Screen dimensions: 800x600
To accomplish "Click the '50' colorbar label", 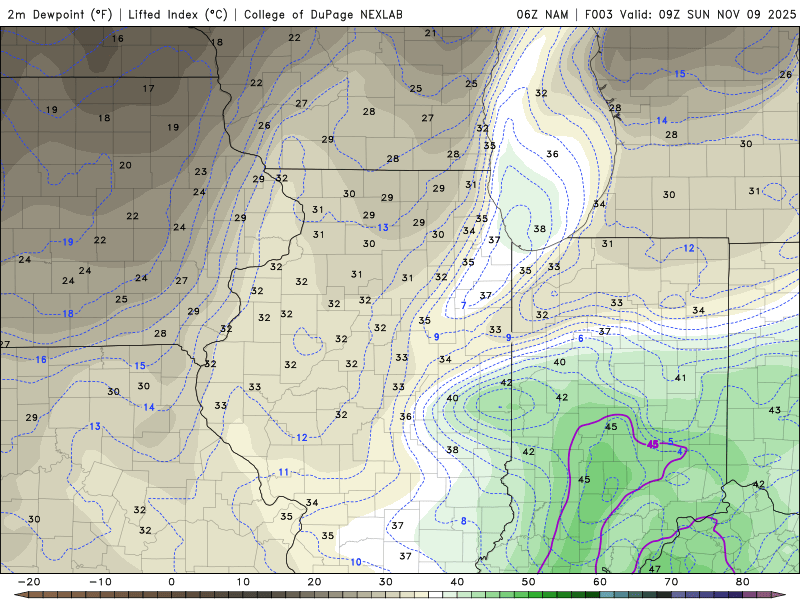I will click(529, 582).
